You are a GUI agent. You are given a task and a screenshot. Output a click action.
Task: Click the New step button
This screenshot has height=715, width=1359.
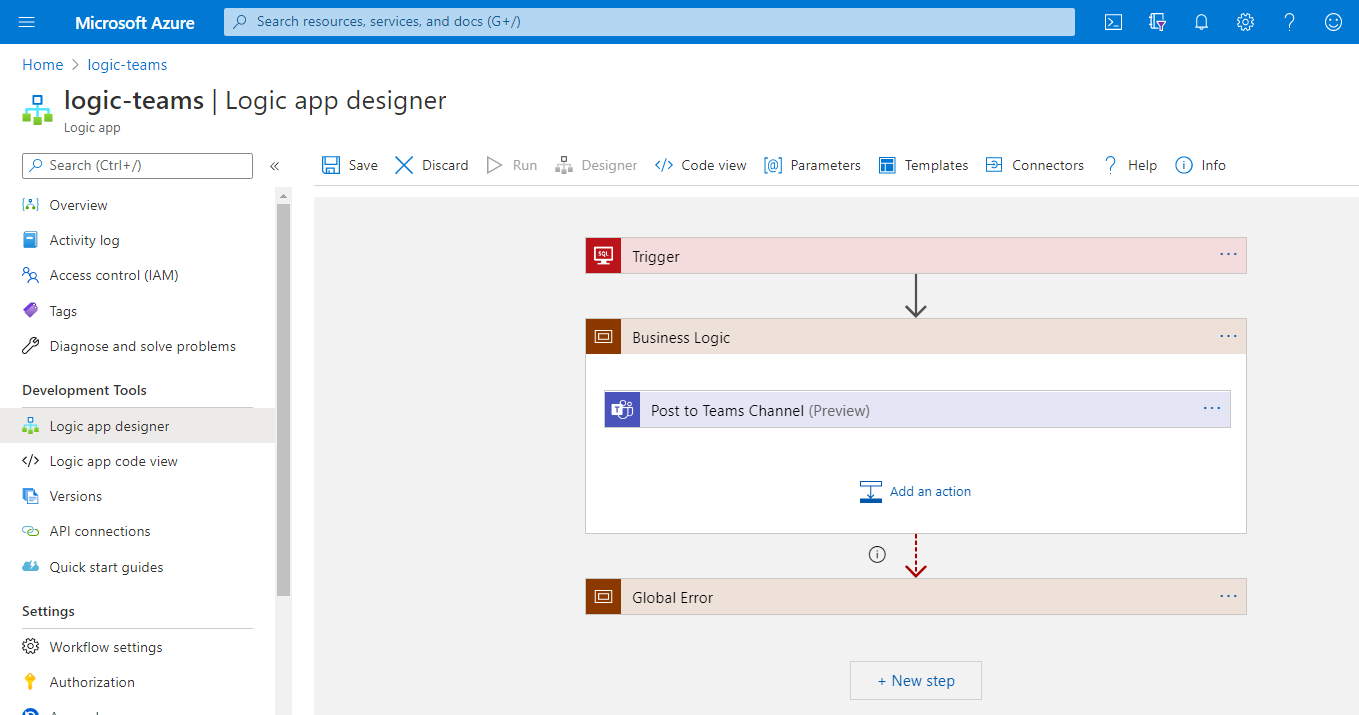tap(915, 680)
